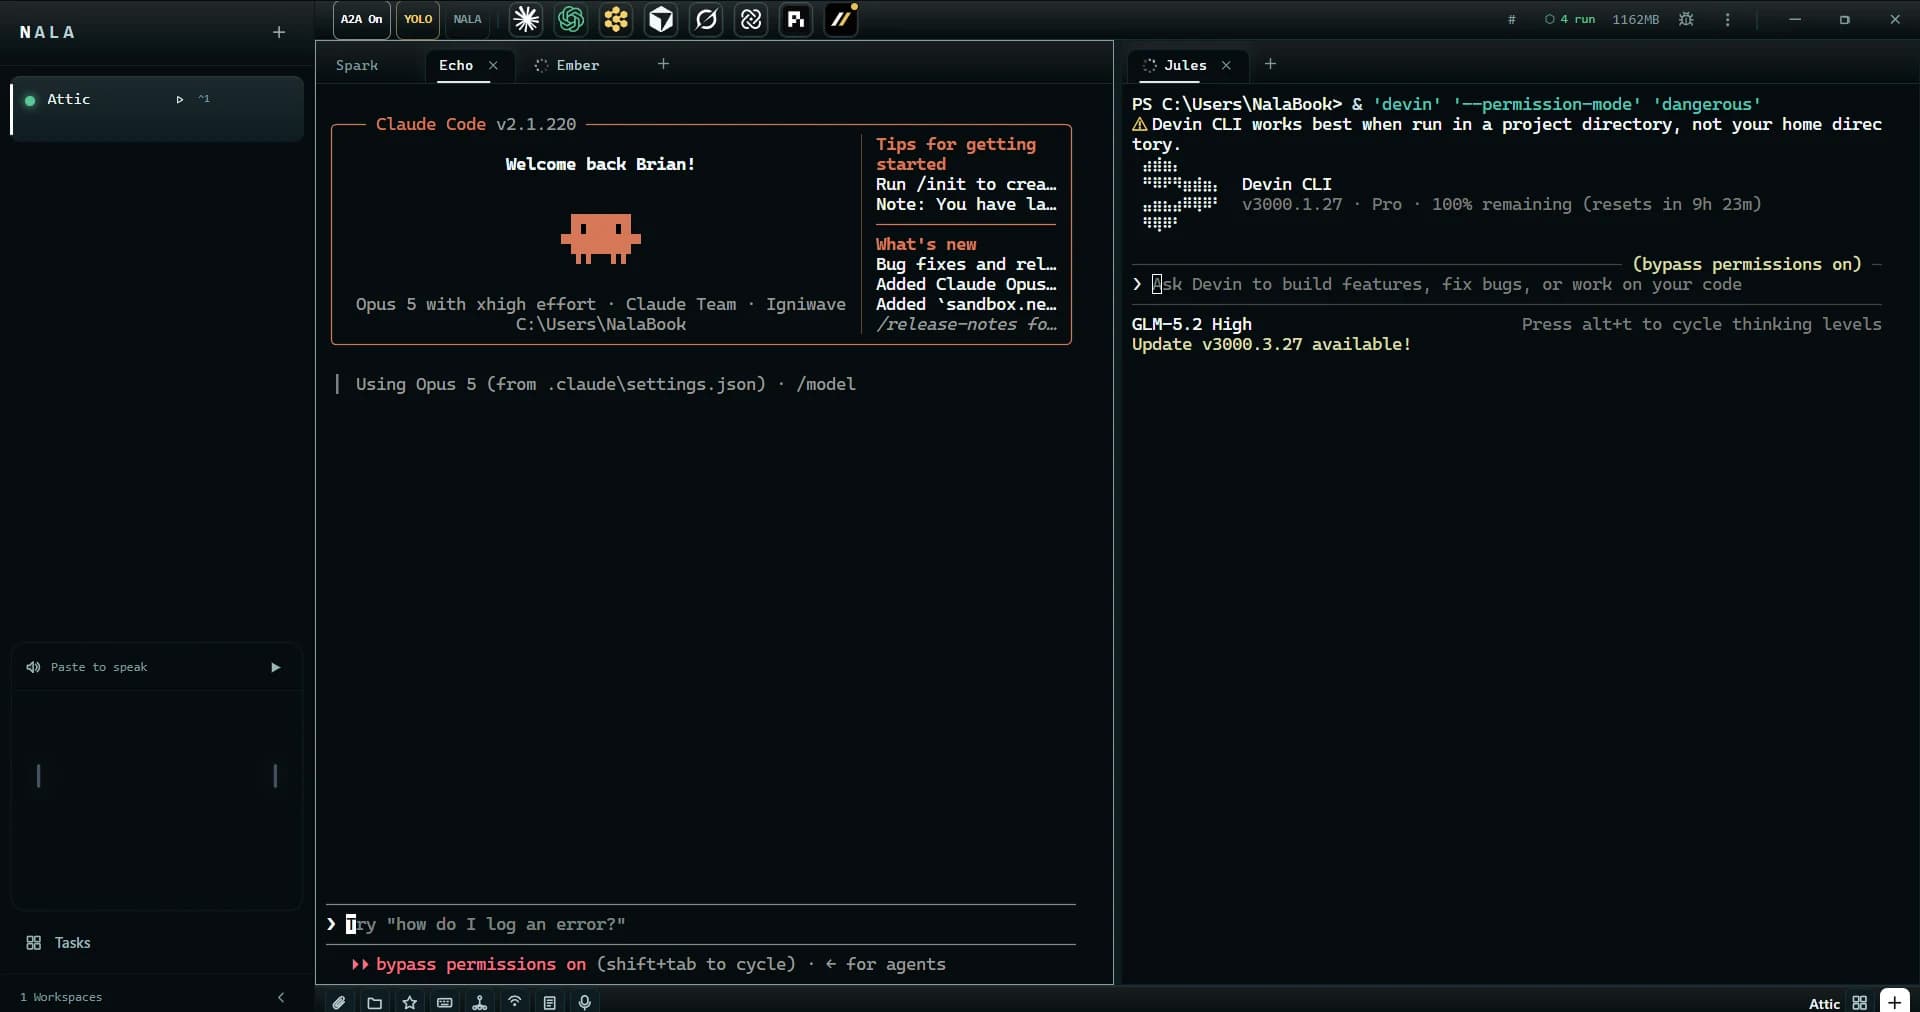This screenshot has width=1920, height=1012.
Task: Open the folder icon in bottom toolbar
Action: coord(374,1002)
